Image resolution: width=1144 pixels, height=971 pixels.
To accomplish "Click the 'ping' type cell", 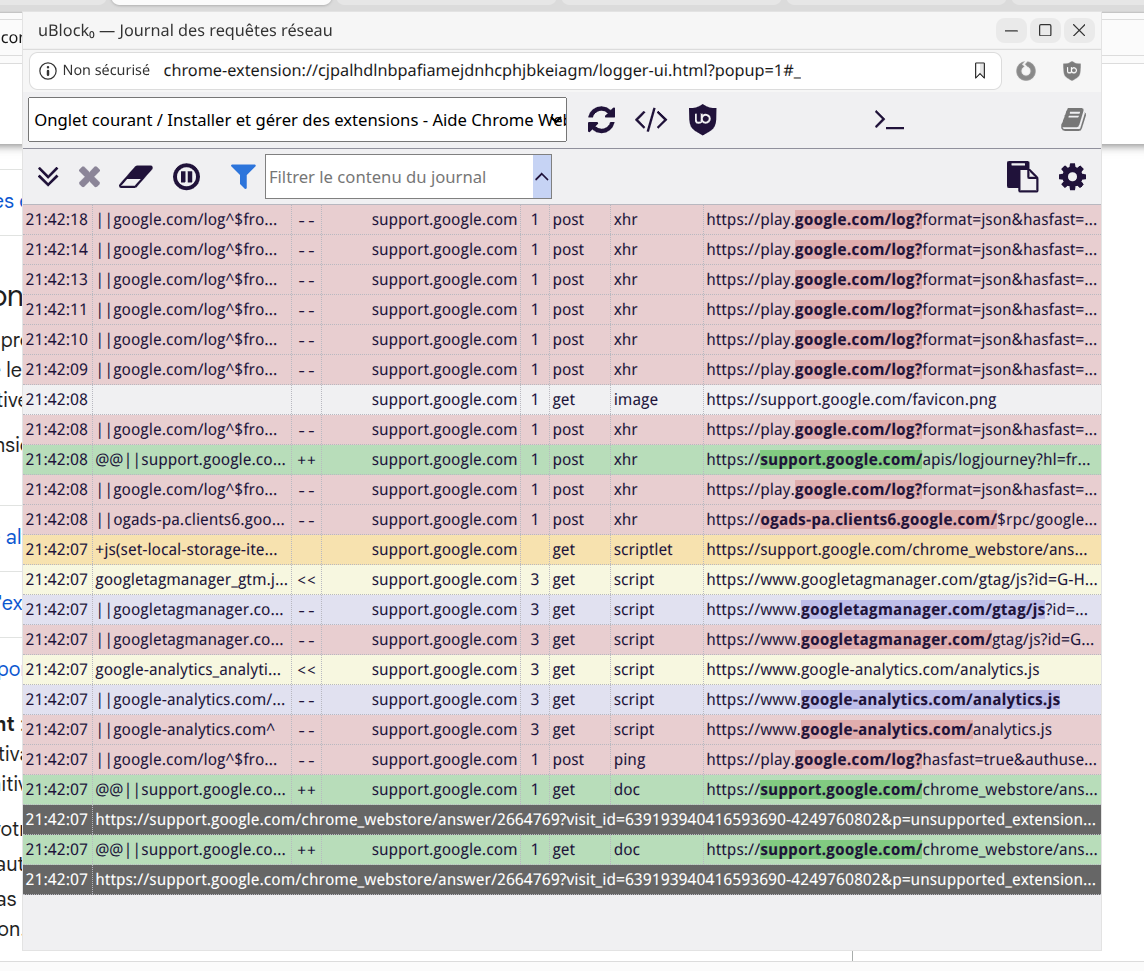I will coord(657,759).
